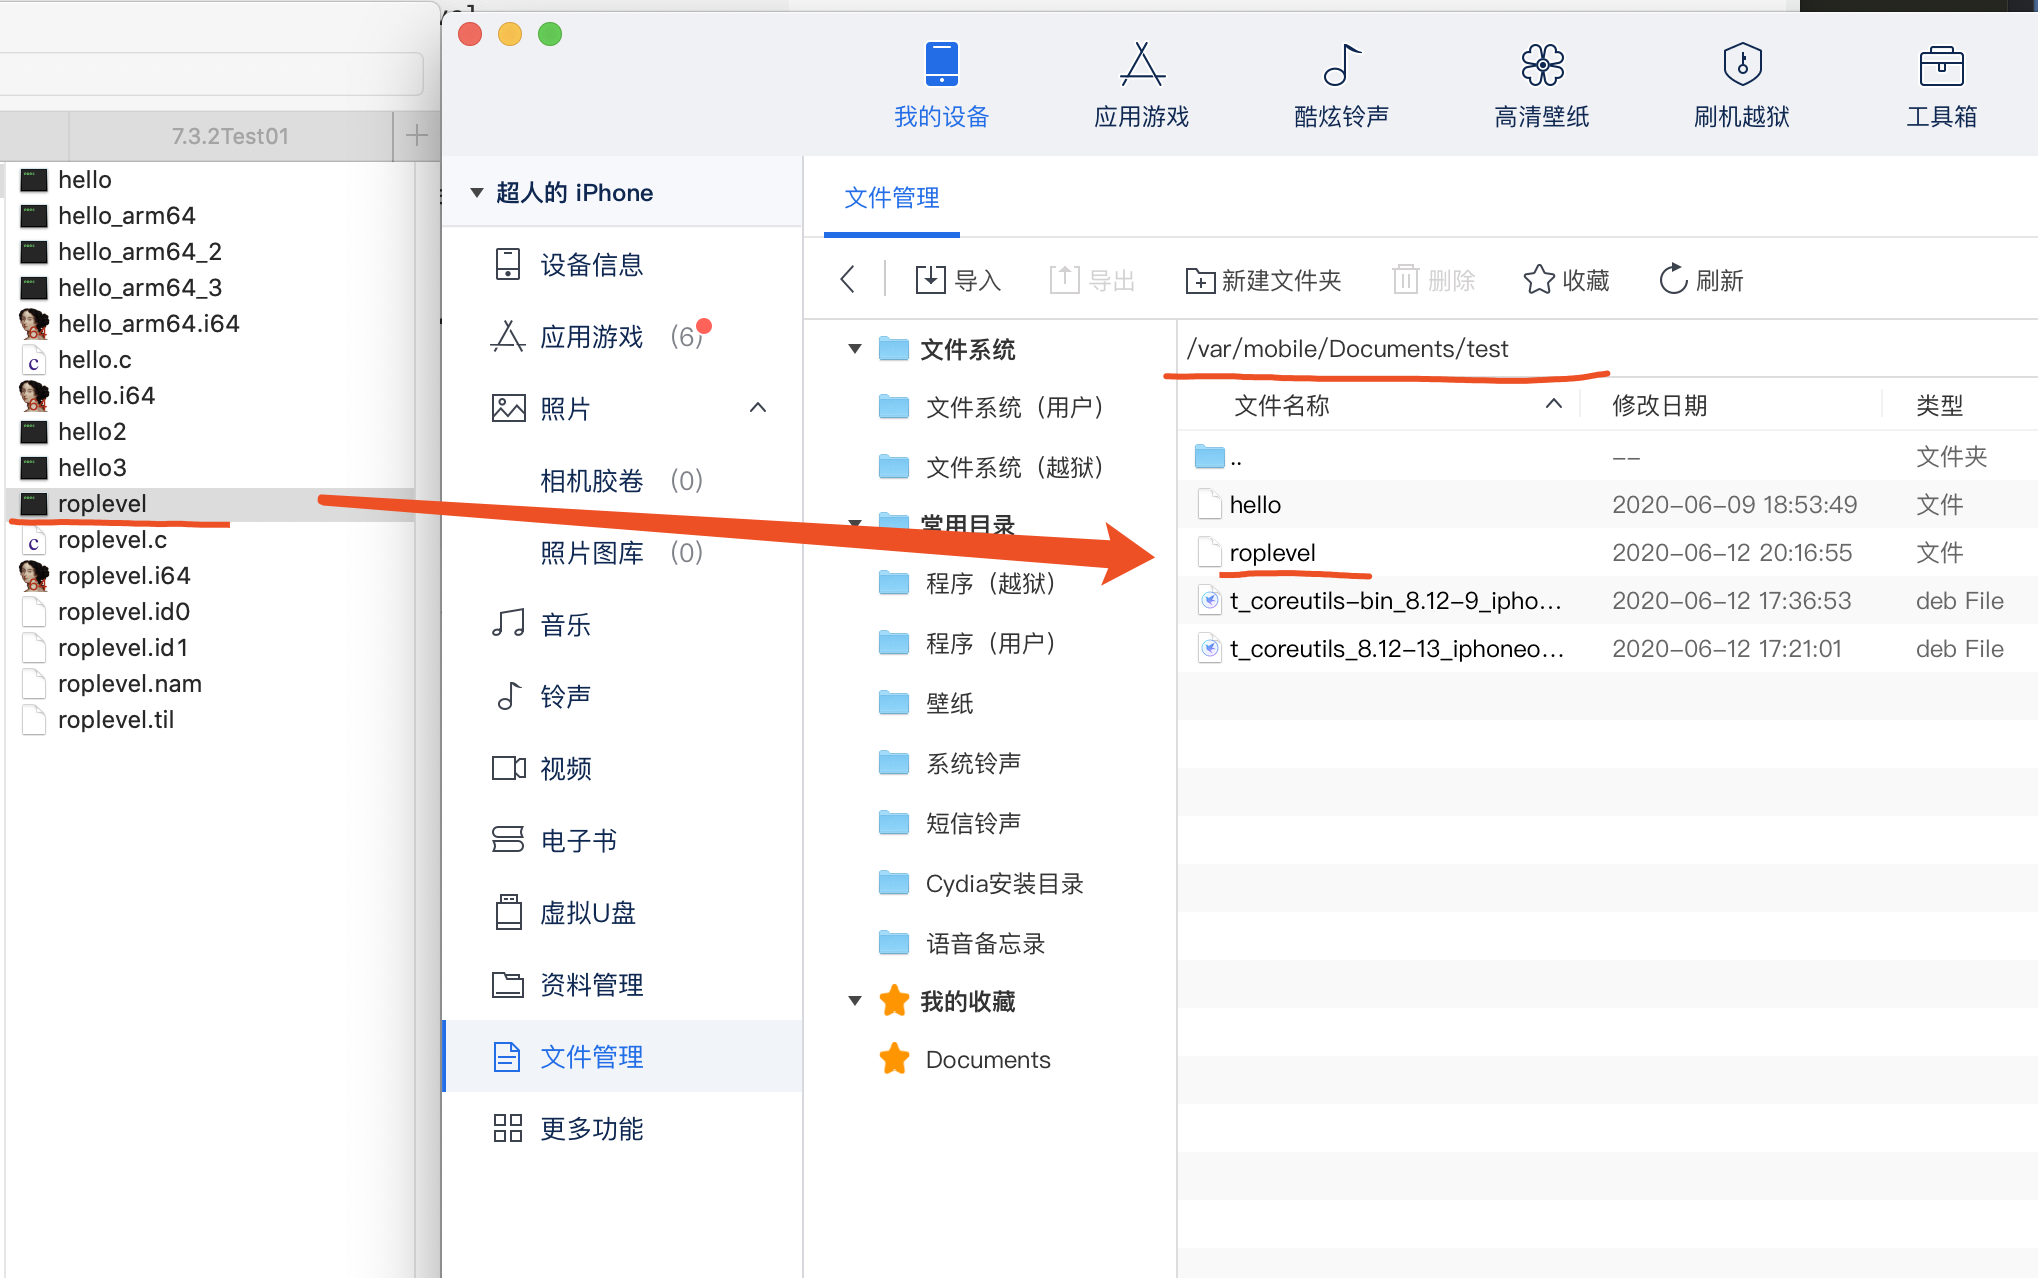Open 文件系统（用户）folder in tree
Screen dimensions: 2038x1278
992,407
